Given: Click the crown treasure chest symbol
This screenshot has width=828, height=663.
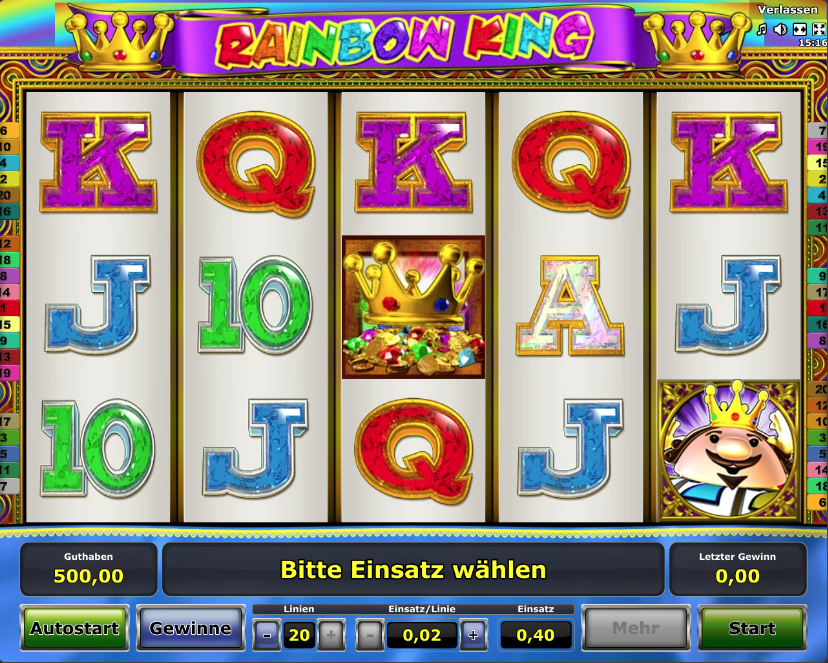Looking at the screenshot, I should coord(413,307).
